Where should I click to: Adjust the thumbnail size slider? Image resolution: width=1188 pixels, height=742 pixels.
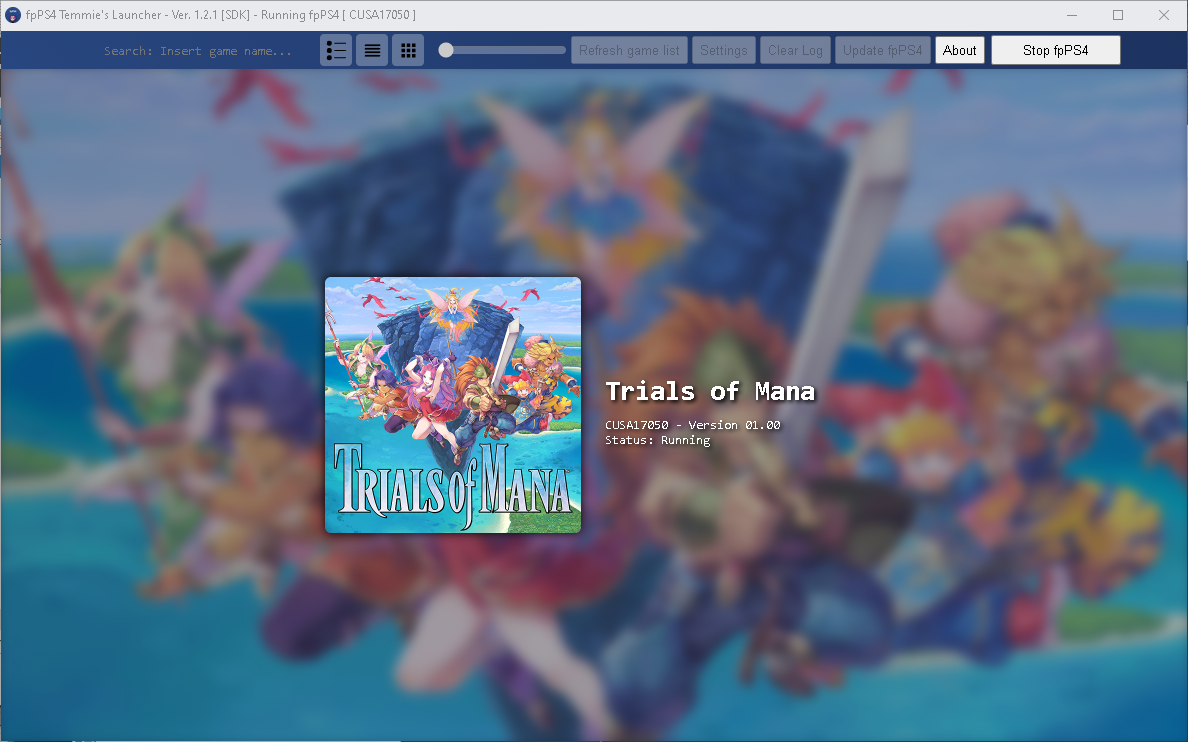[446, 49]
